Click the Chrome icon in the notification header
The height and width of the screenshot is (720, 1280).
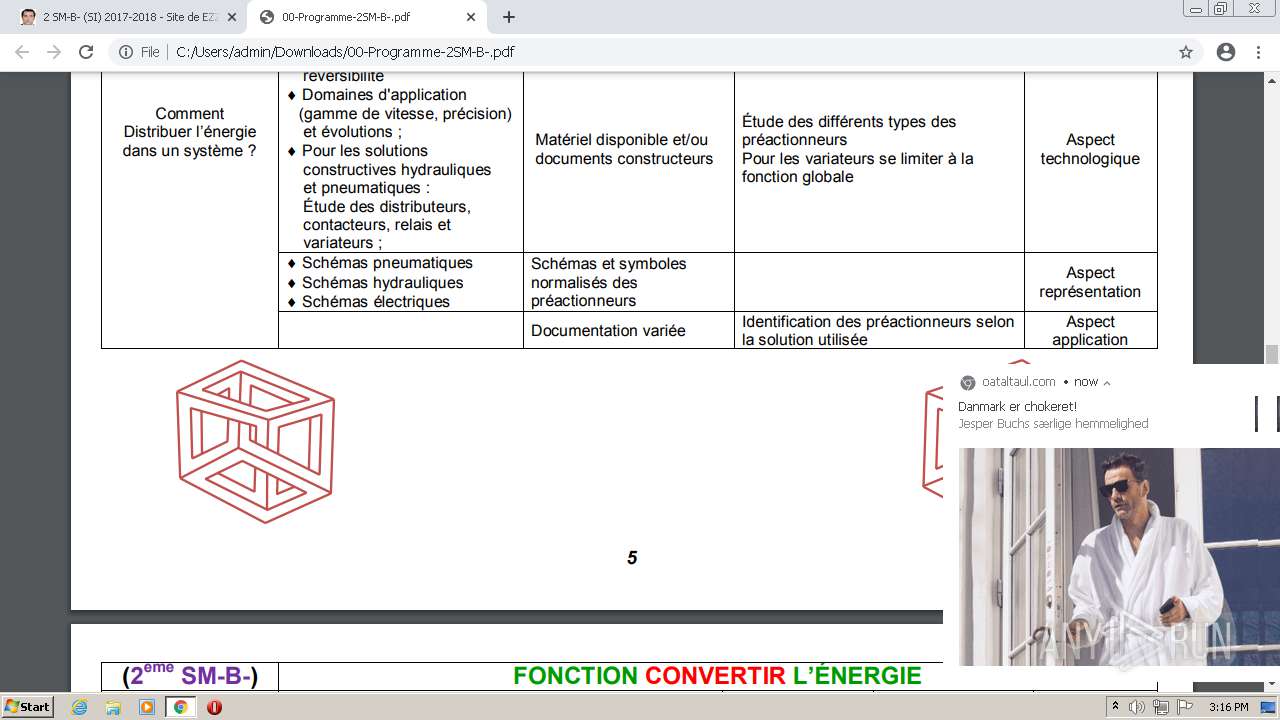click(x=967, y=382)
